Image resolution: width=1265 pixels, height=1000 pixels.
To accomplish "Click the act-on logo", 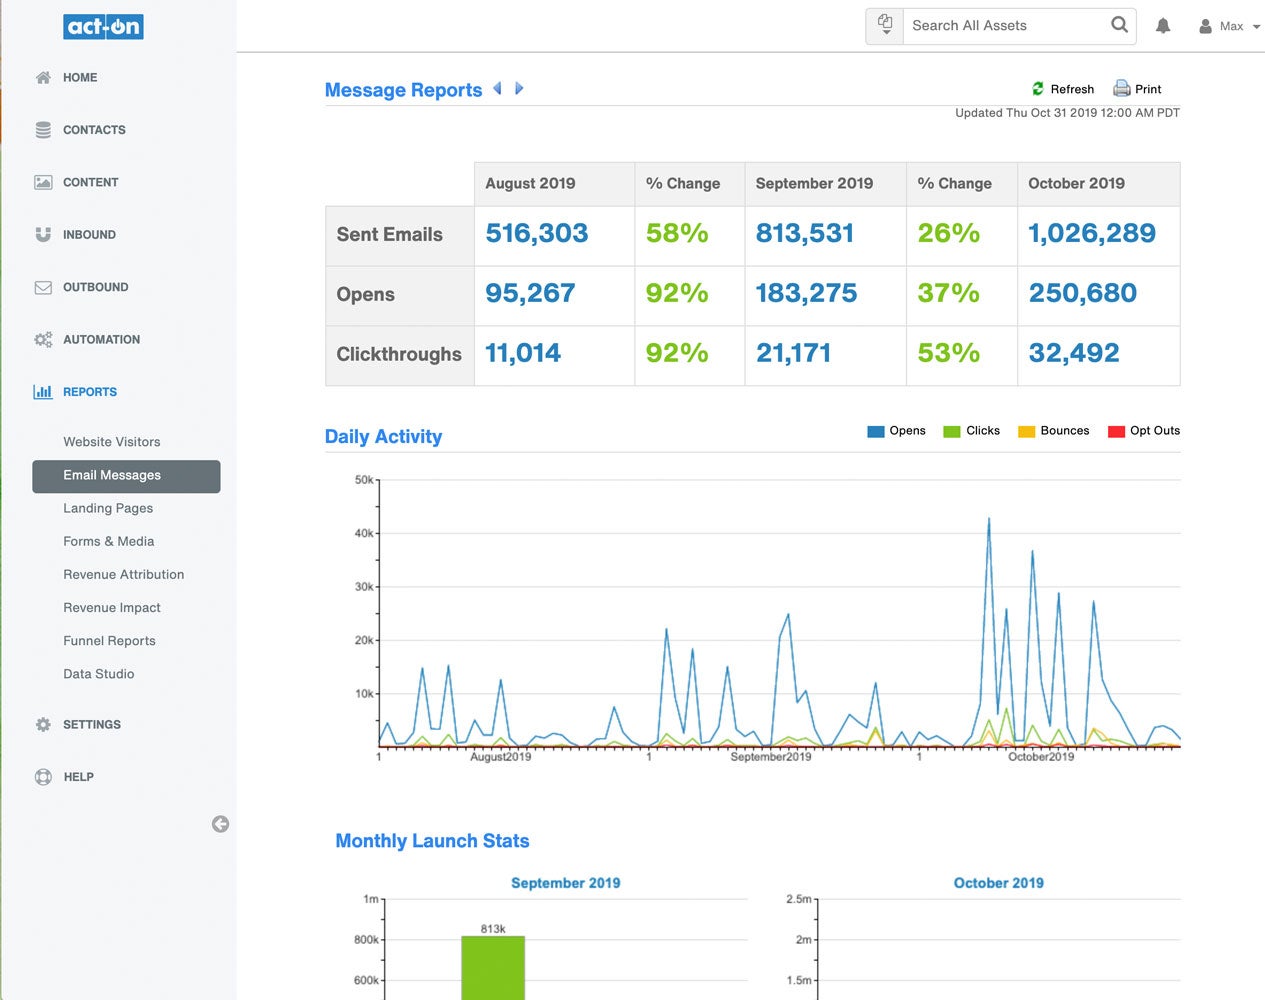I will (103, 27).
